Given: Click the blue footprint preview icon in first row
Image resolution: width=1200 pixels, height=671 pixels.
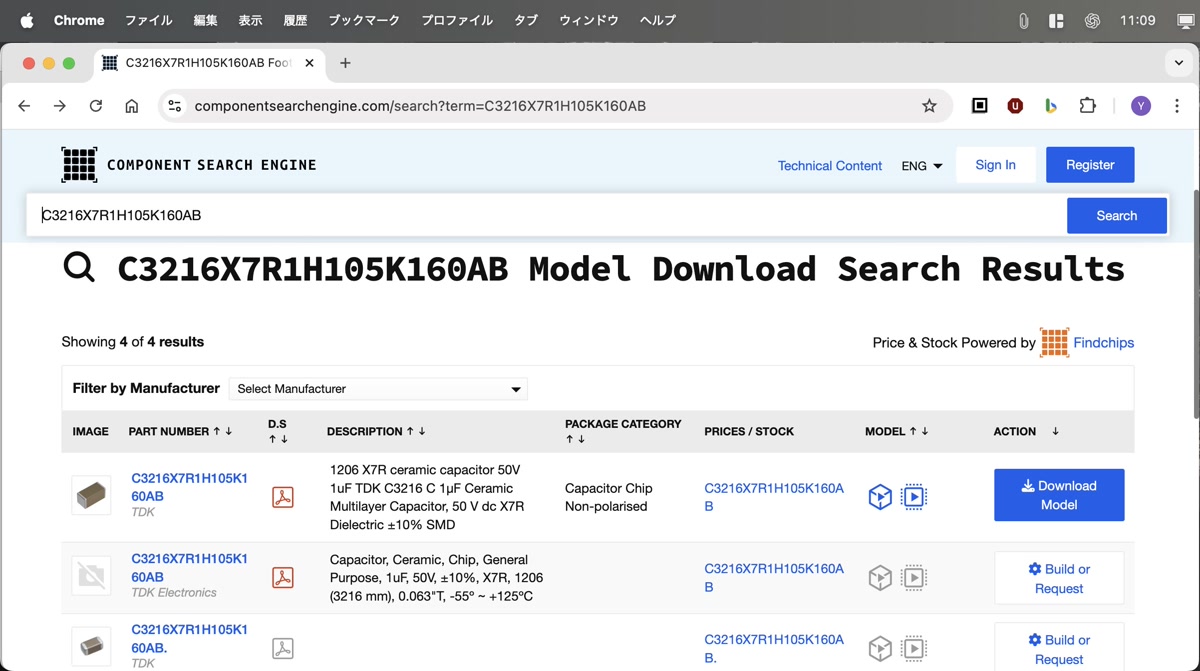Looking at the screenshot, I should tap(913, 497).
